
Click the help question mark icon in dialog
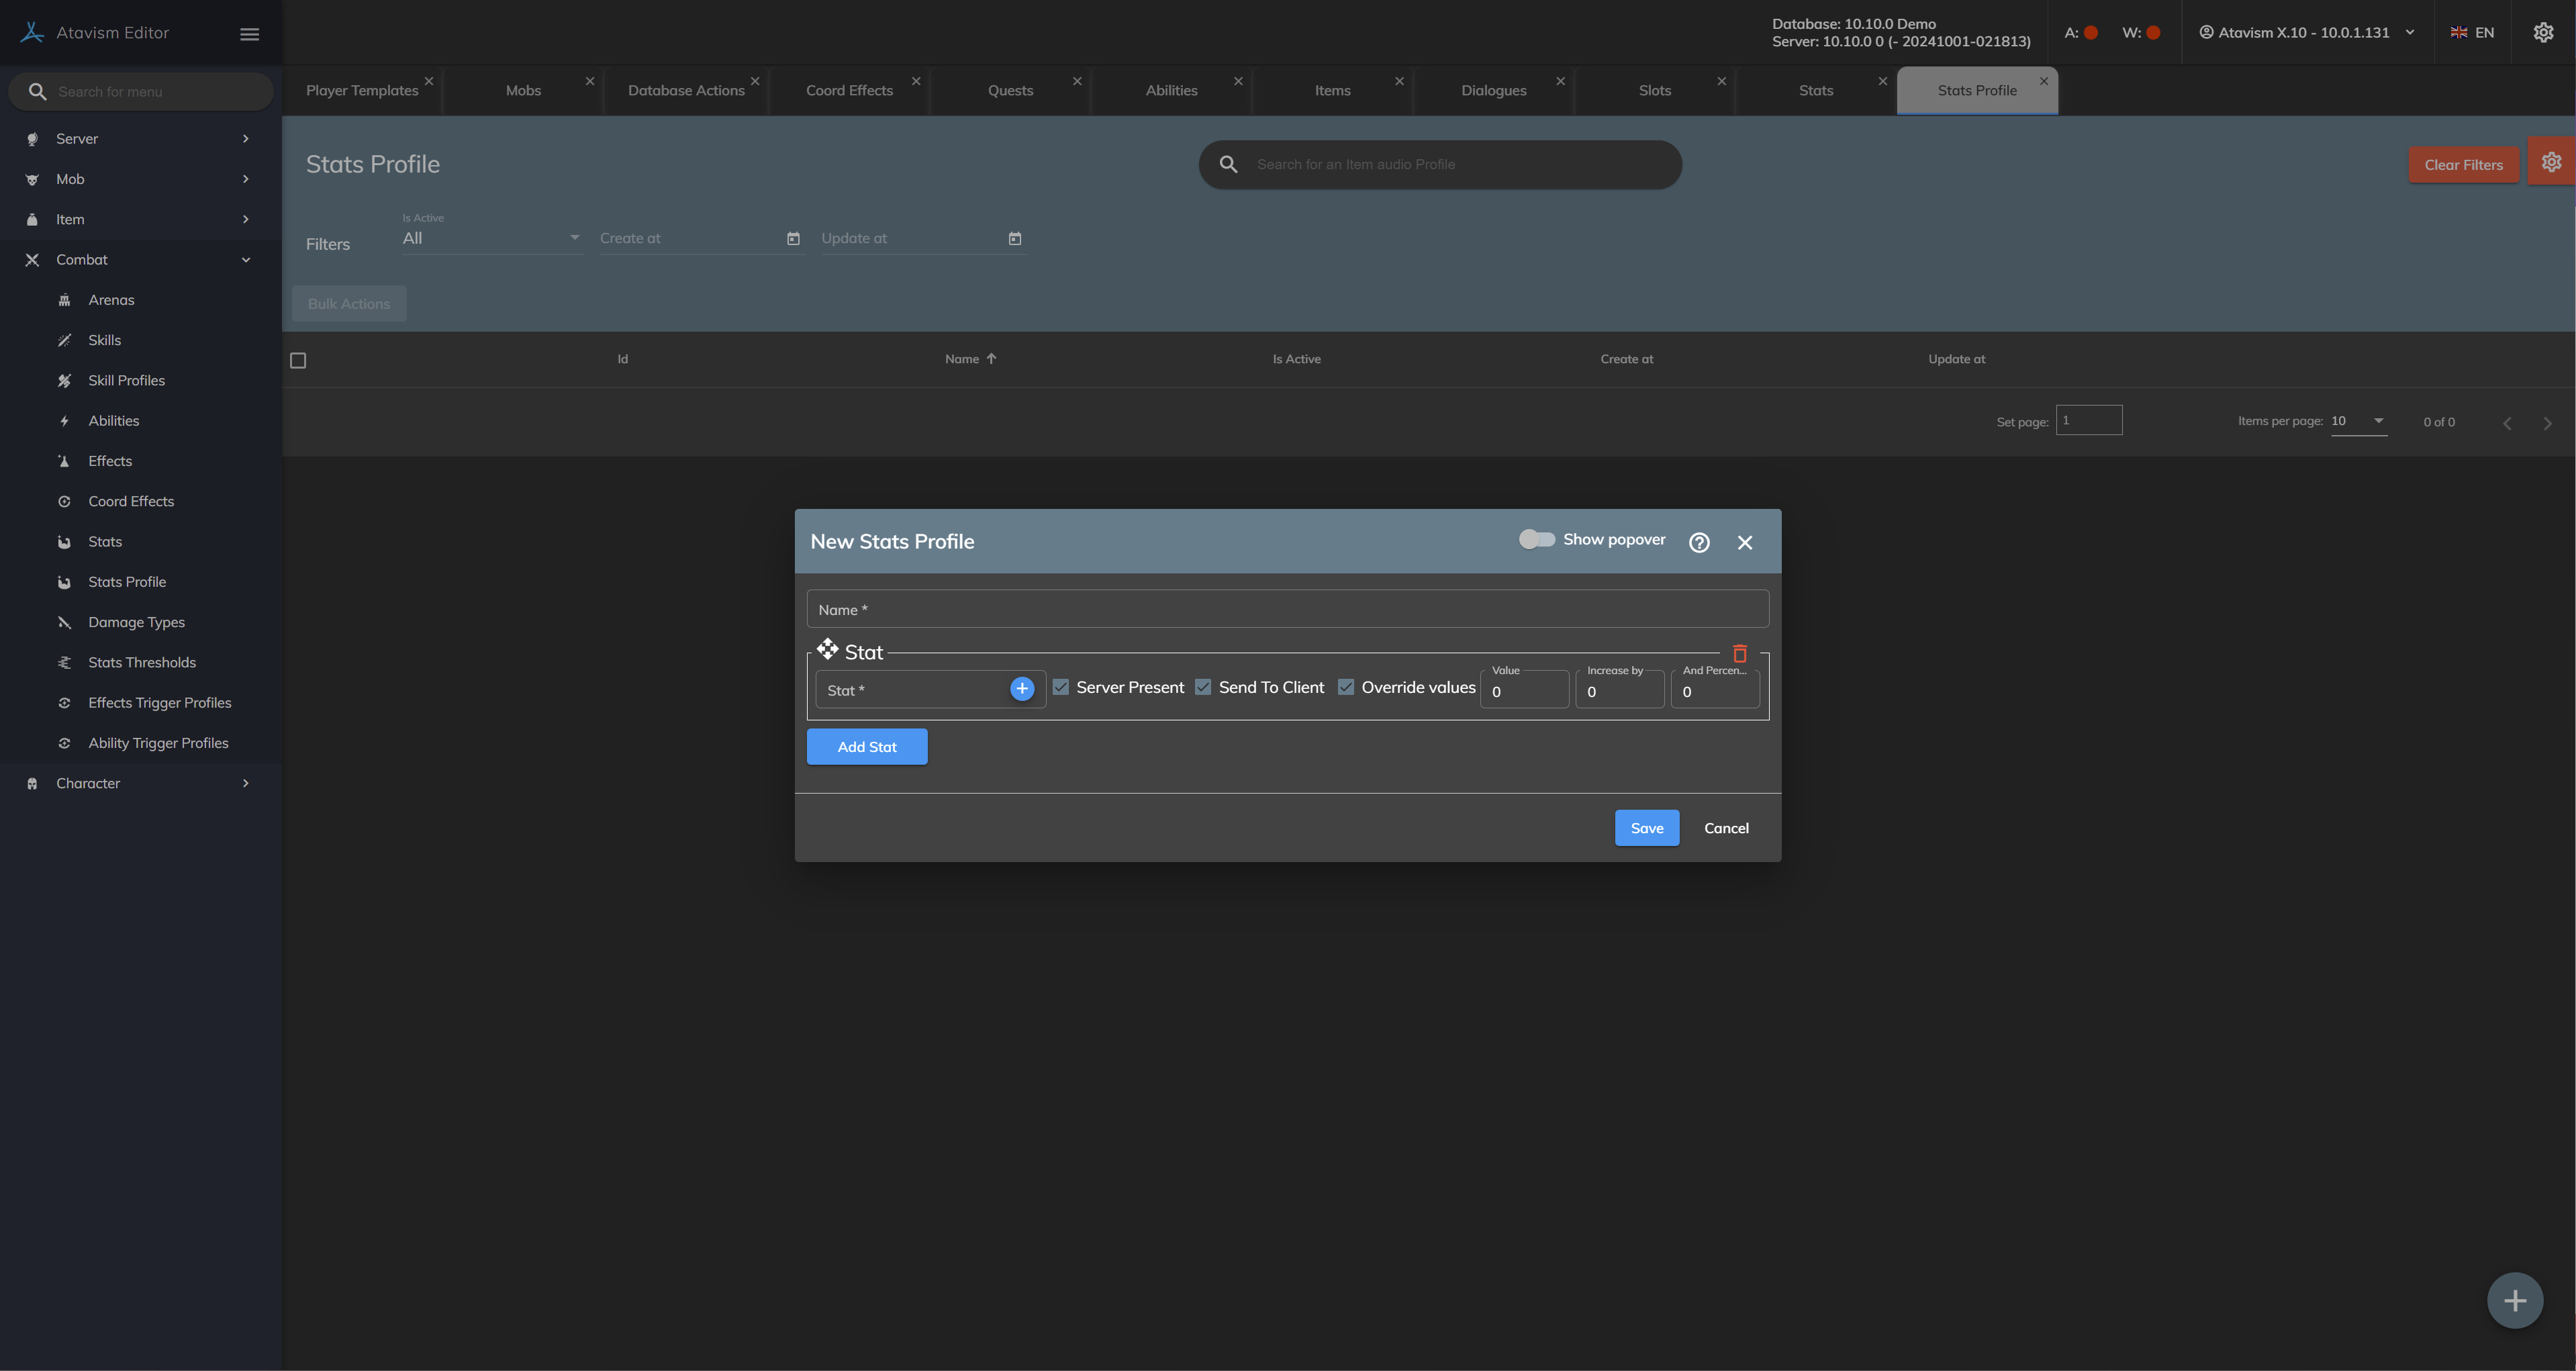click(1699, 542)
